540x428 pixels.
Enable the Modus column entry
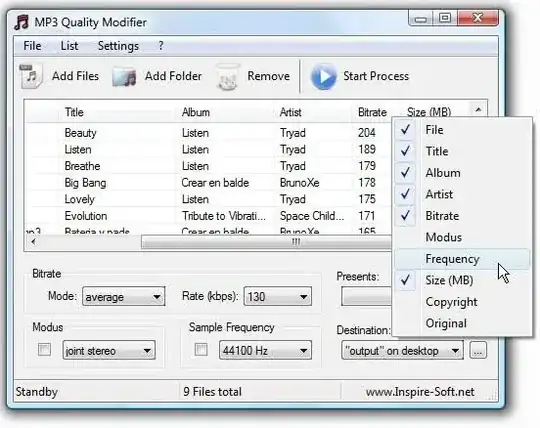pos(462,237)
